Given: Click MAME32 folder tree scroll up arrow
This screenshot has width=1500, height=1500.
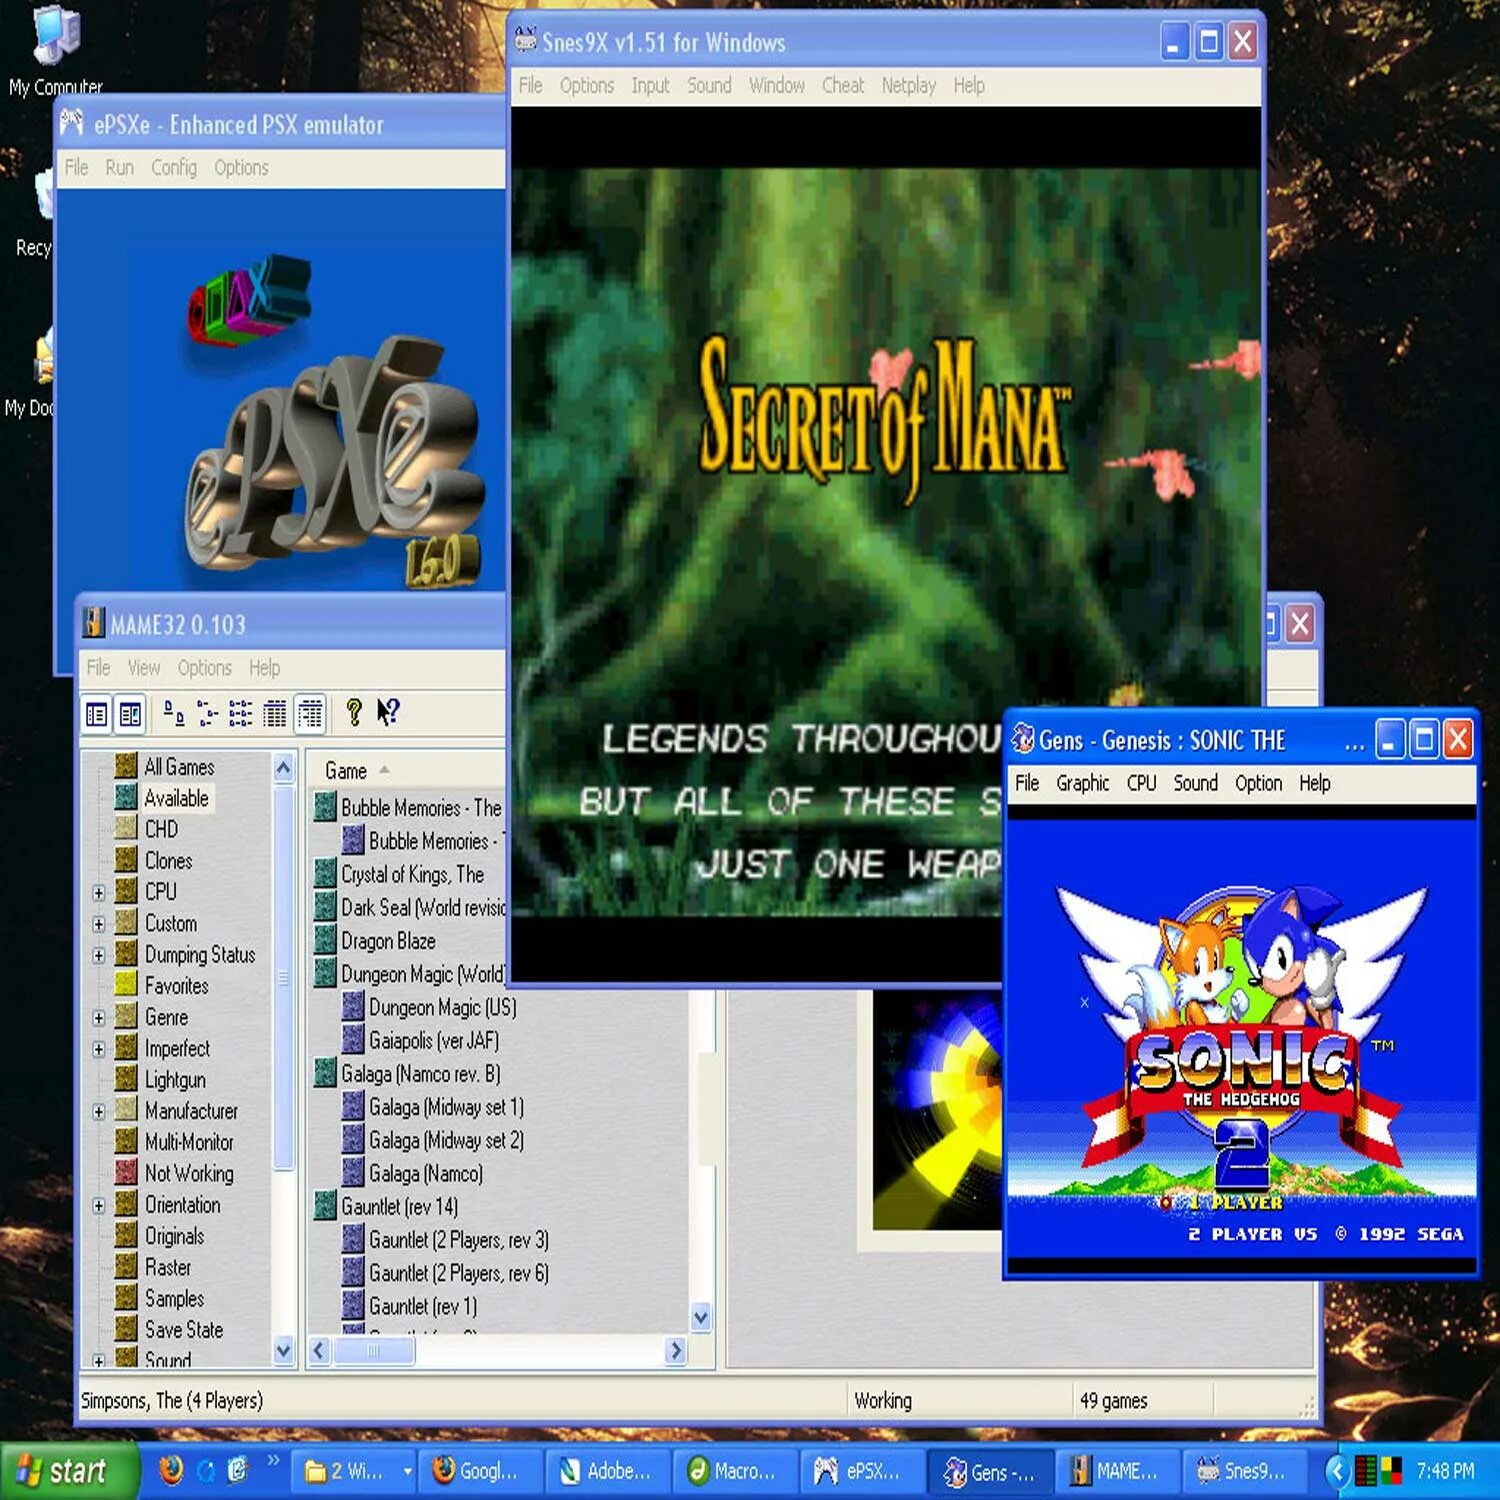Looking at the screenshot, I should [283, 768].
